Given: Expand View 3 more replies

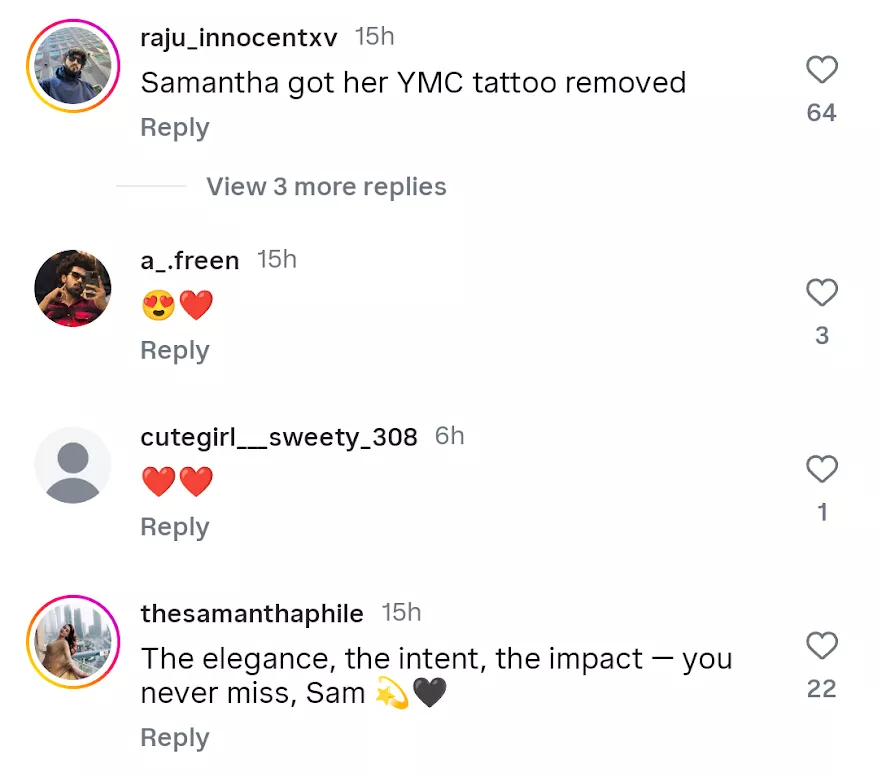Looking at the screenshot, I should coord(326,187).
